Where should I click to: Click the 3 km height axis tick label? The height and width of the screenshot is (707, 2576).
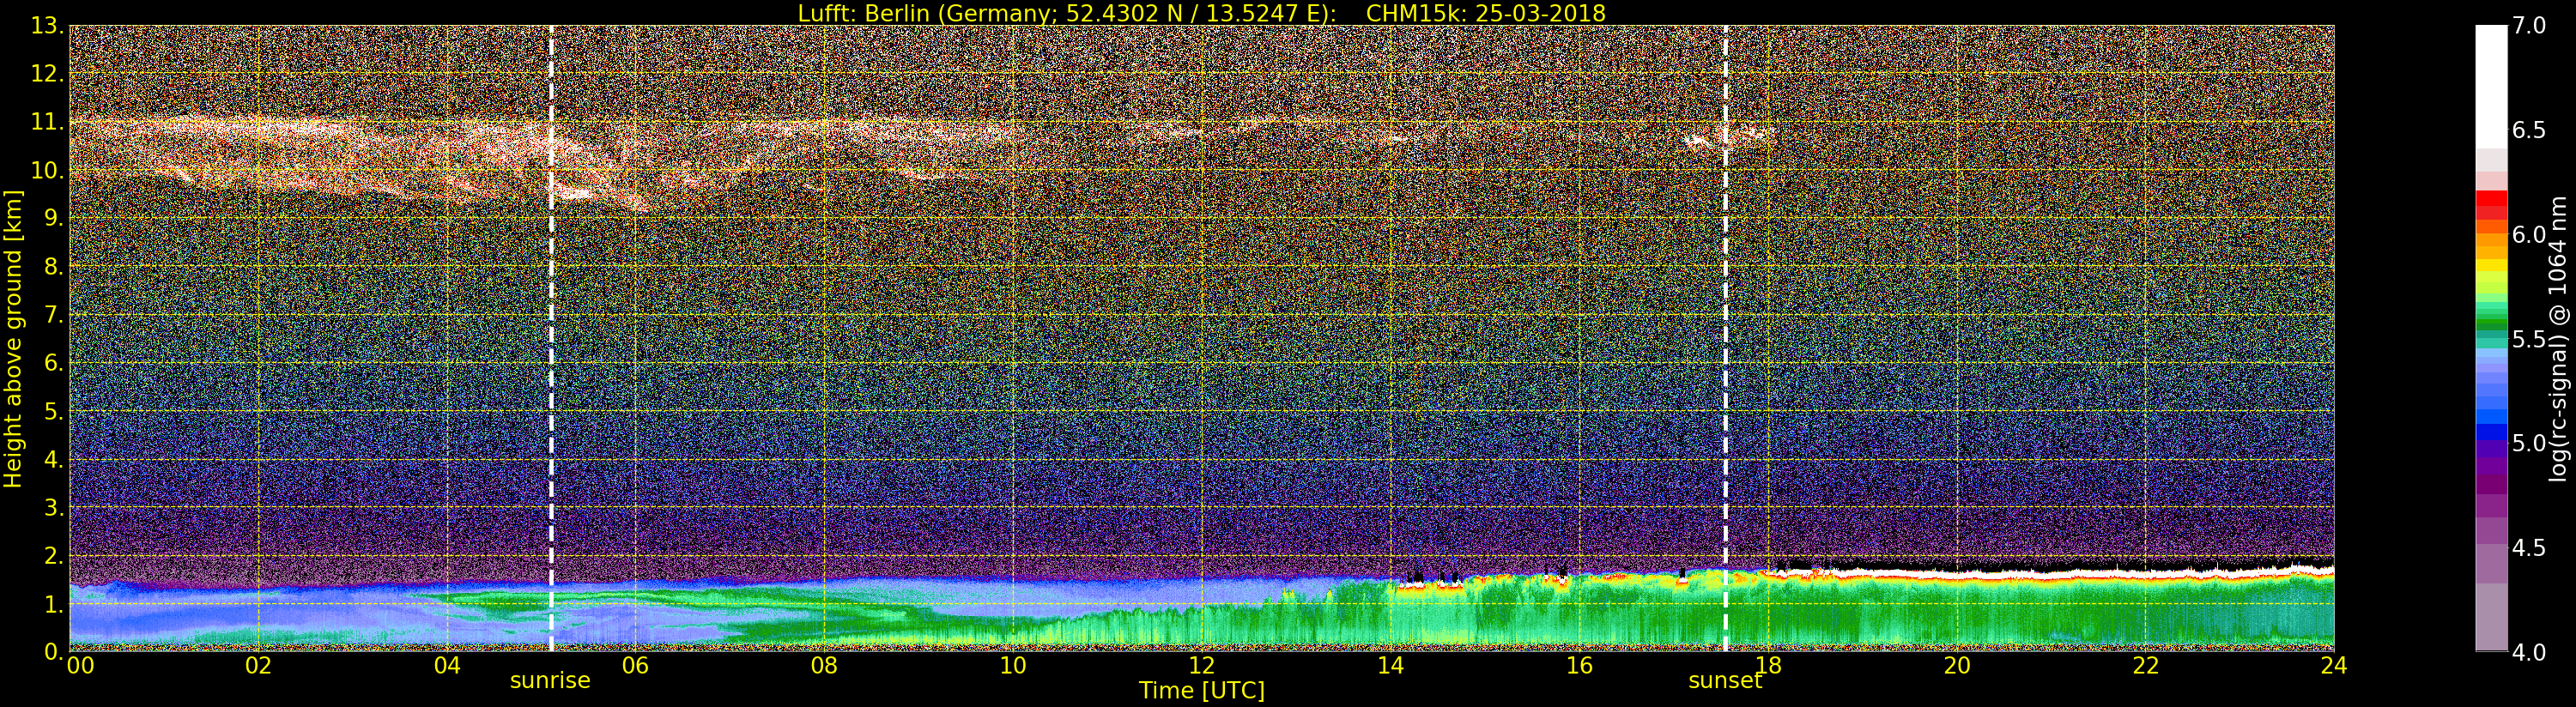52,508
